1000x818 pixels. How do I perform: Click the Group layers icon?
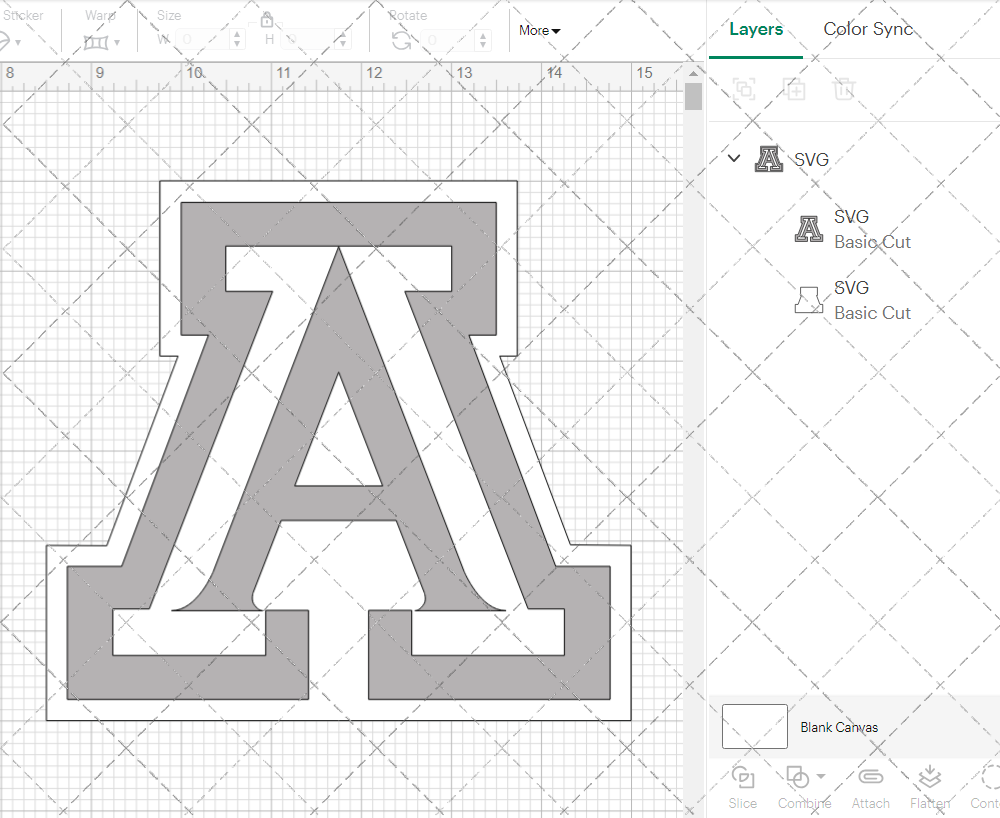(744, 89)
